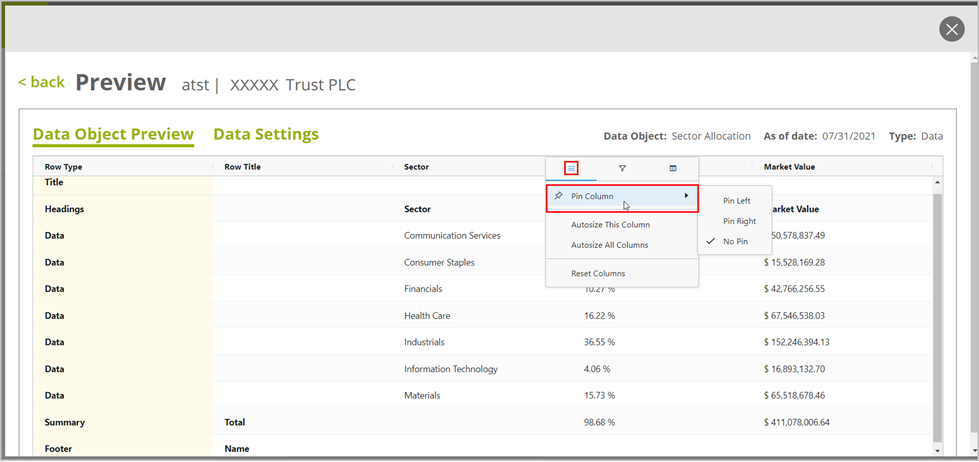Click the table vertical scrollbar thumb
Image resolution: width=979 pixels, height=462 pixels.
pyautogui.click(x=937, y=317)
